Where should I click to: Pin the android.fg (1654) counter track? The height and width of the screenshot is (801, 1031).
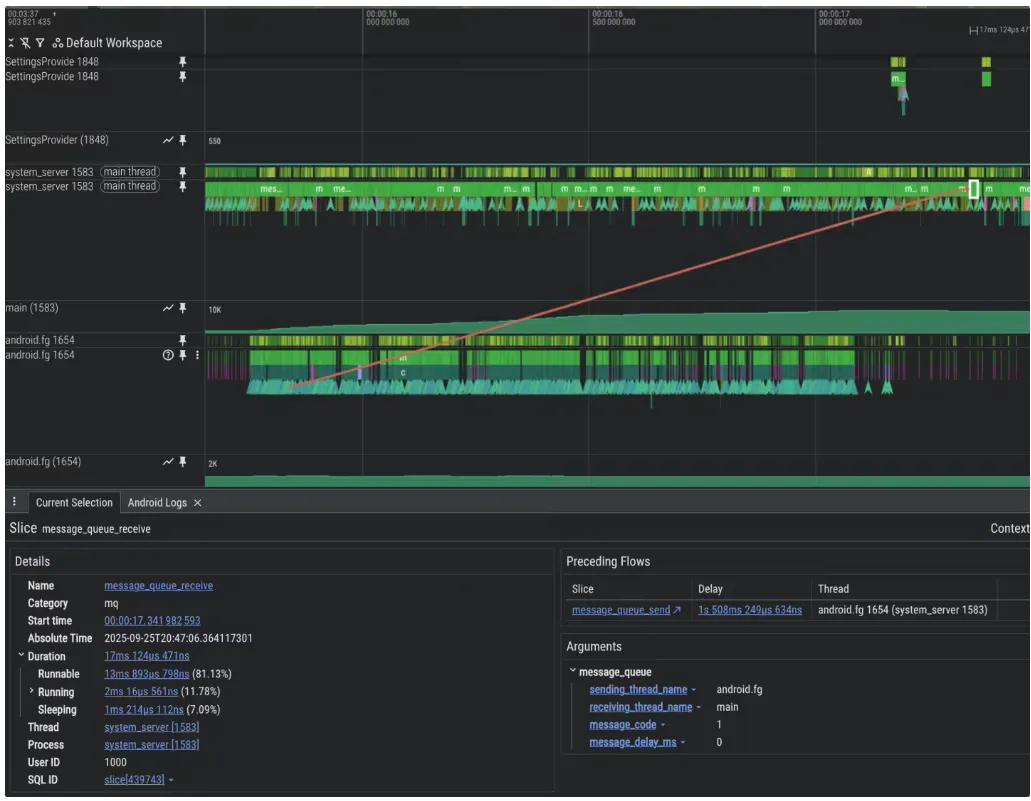183,462
